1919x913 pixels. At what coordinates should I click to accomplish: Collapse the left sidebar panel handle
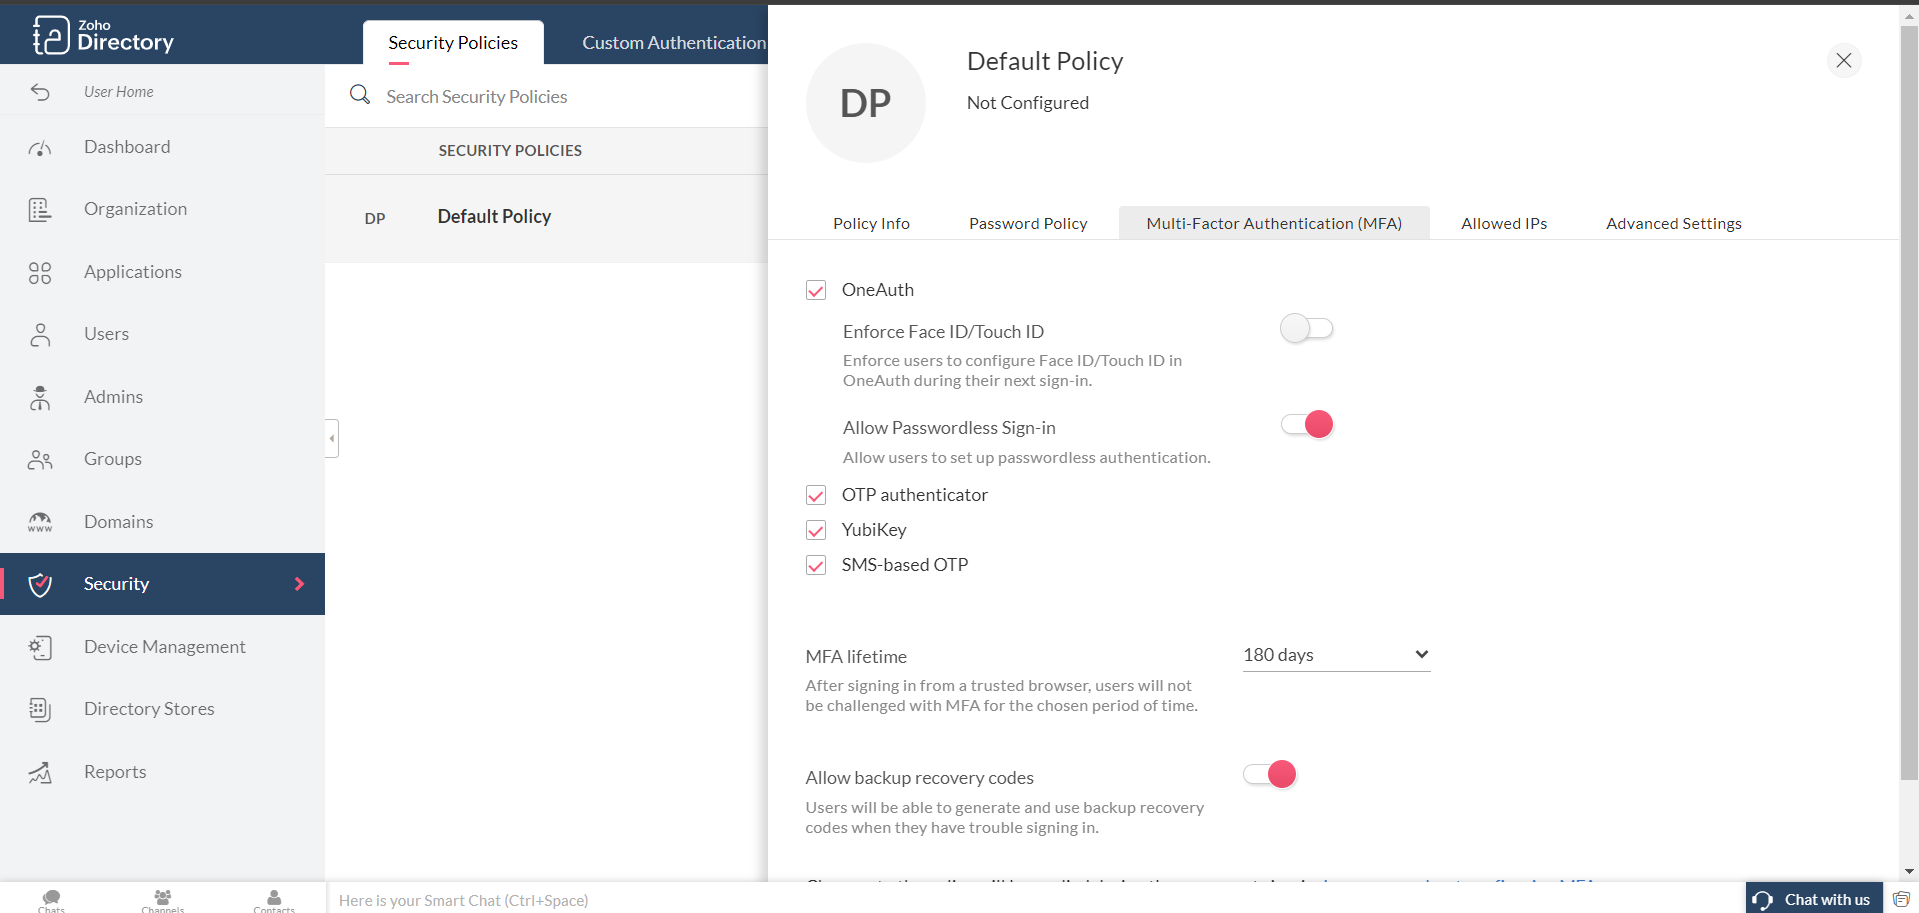coord(332,438)
